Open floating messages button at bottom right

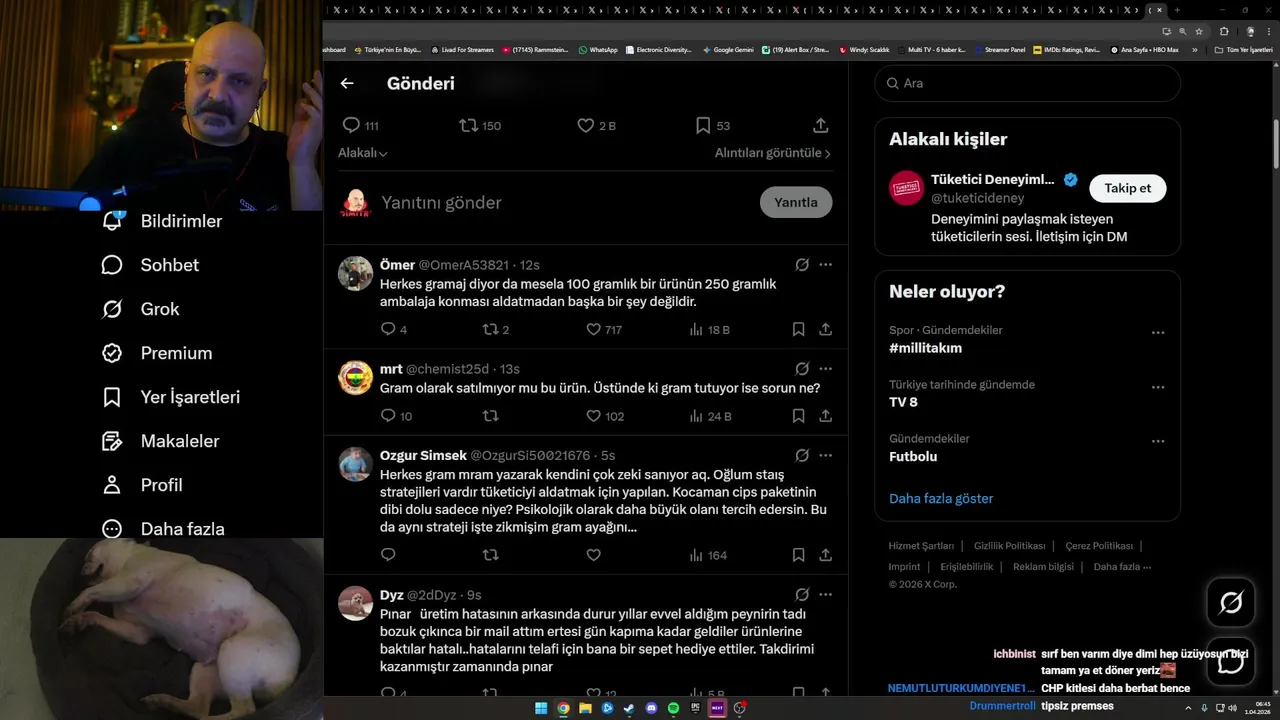coord(1231,662)
